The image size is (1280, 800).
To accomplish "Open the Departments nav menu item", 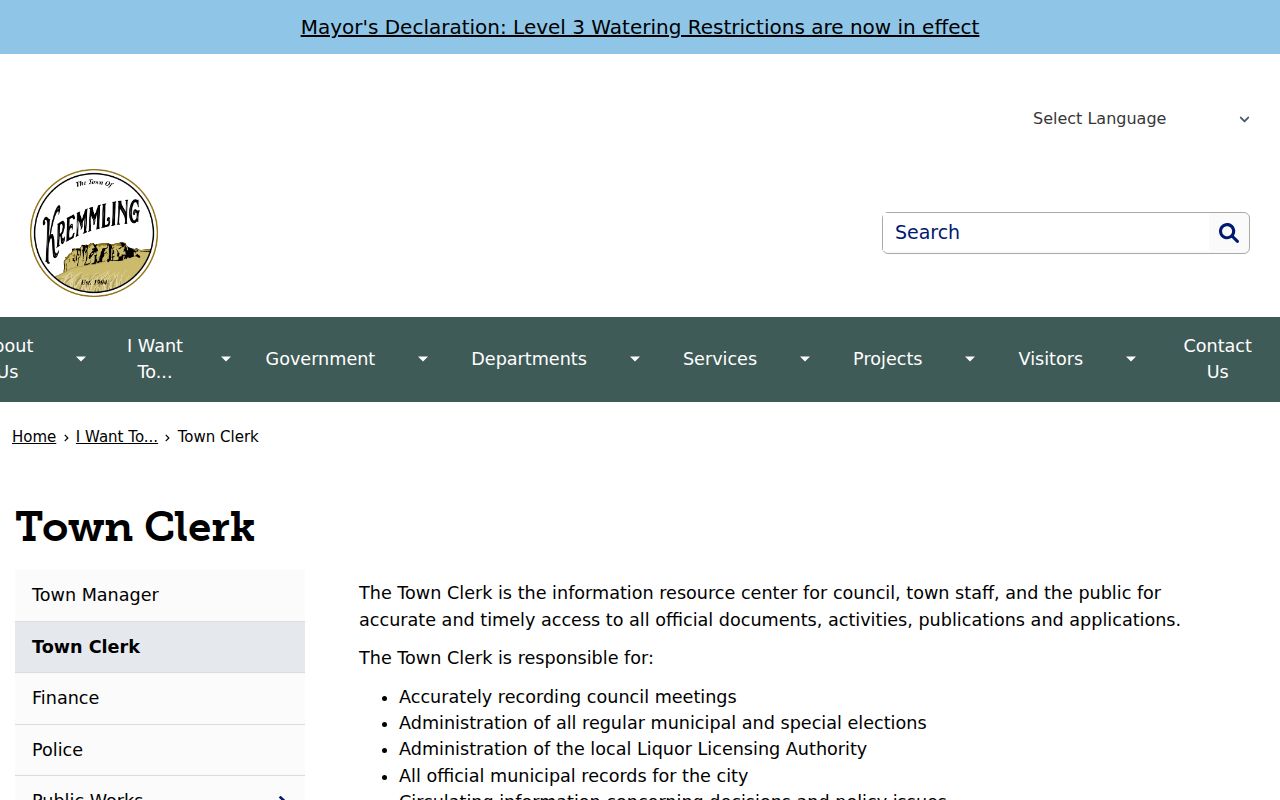I will (529, 359).
